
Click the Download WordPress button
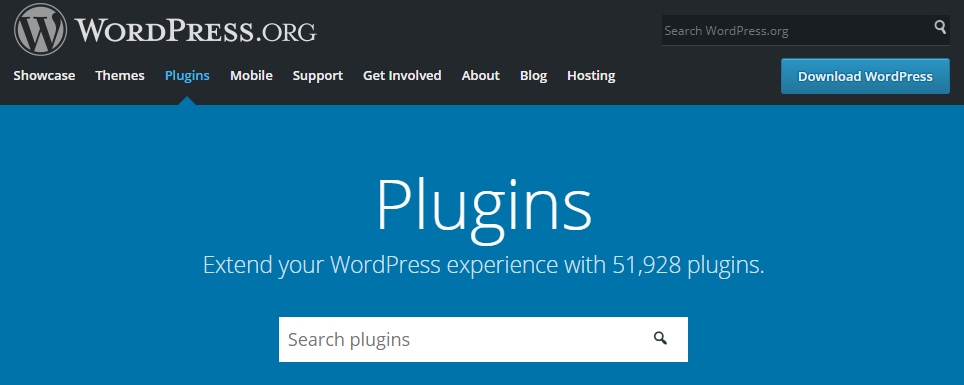[x=865, y=76]
